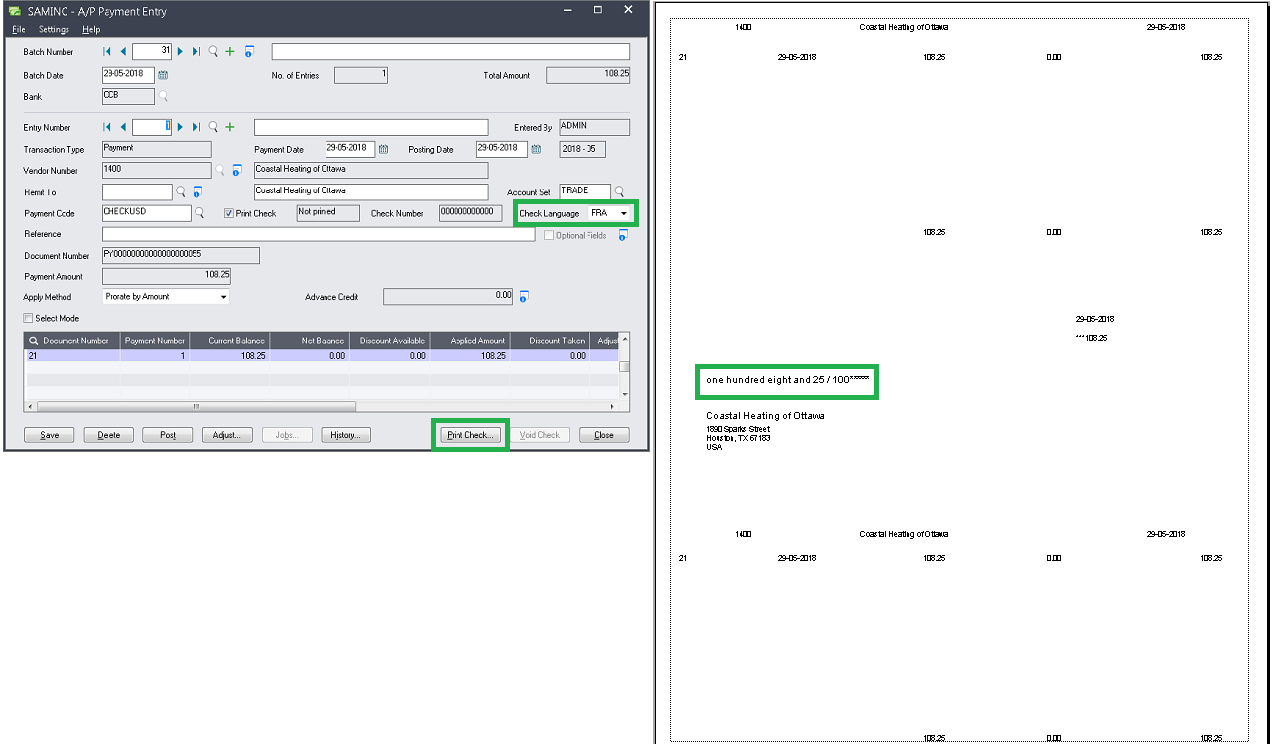Open the Check Language dropdown
The height and width of the screenshot is (746, 1274).
click(x=624, y=213)
